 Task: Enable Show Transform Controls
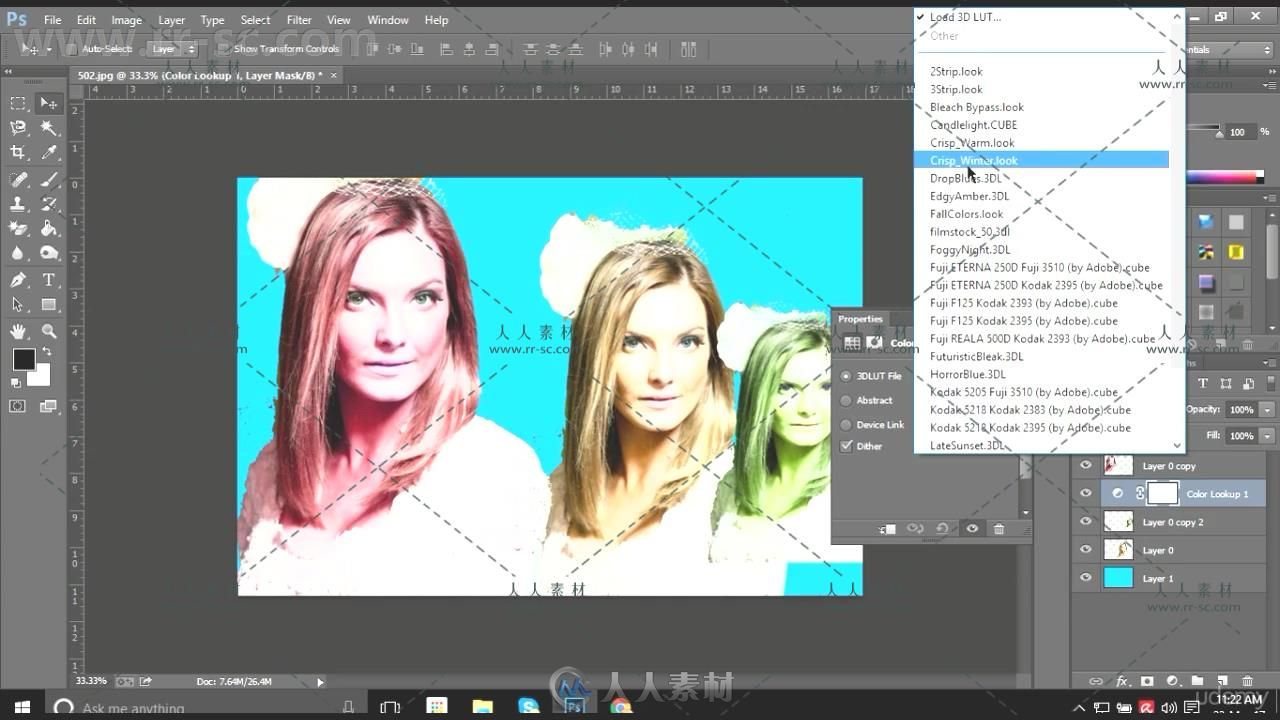click(x=223, y=49)
